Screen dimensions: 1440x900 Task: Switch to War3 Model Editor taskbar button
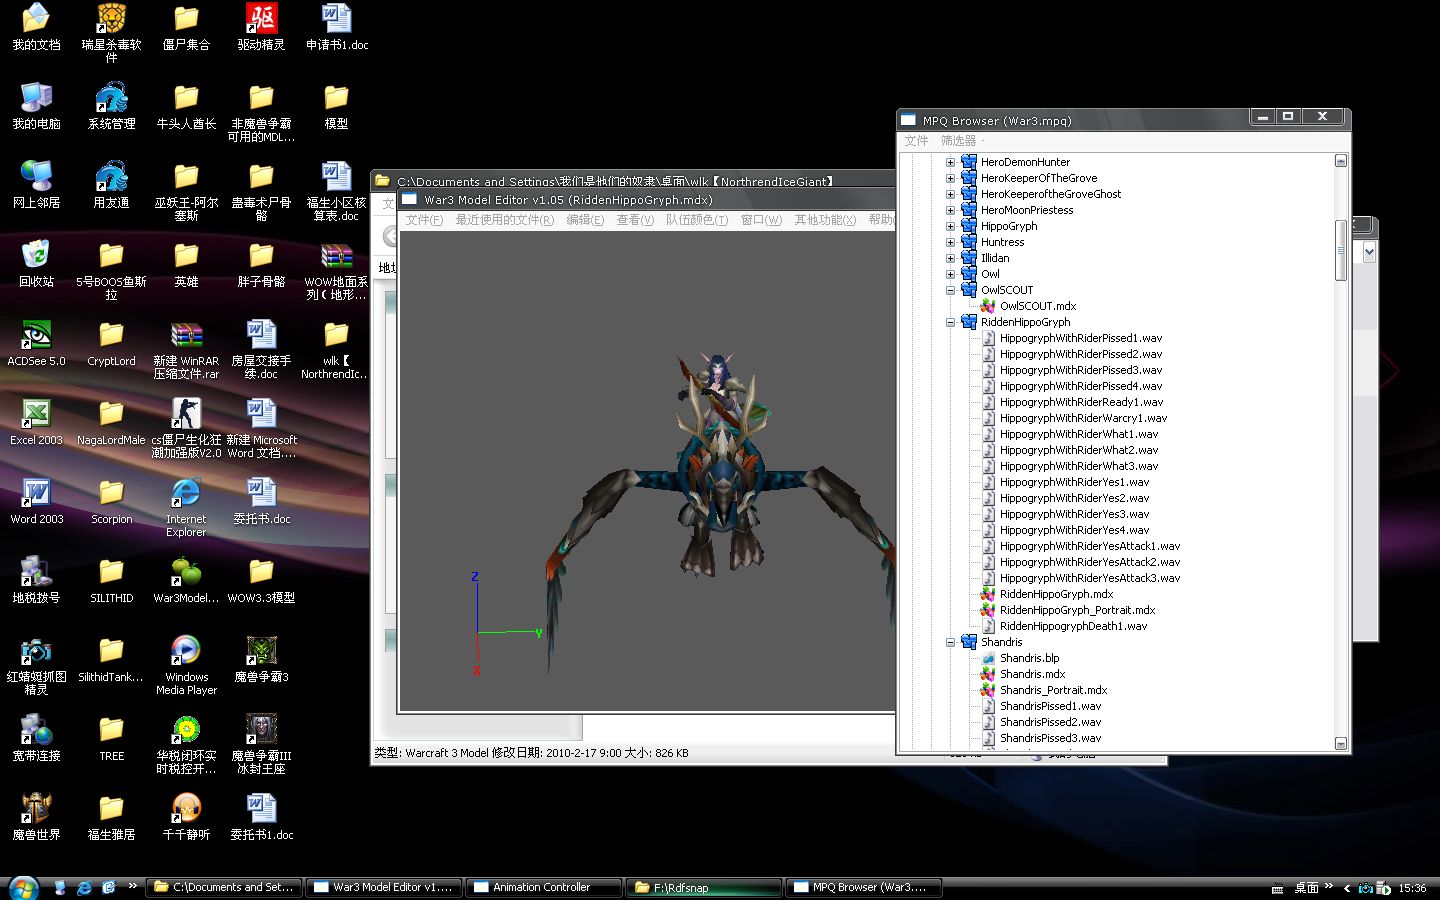click(x=383, y=887)
